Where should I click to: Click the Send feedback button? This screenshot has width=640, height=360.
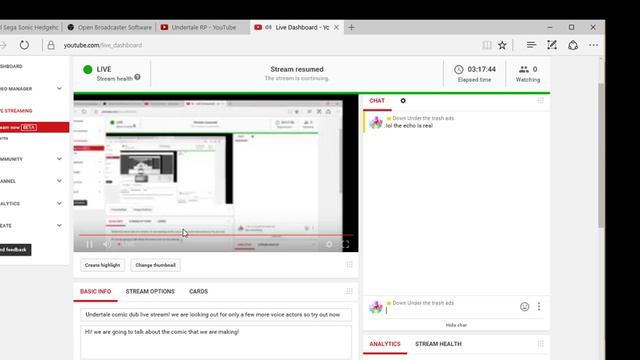[16, 250]
